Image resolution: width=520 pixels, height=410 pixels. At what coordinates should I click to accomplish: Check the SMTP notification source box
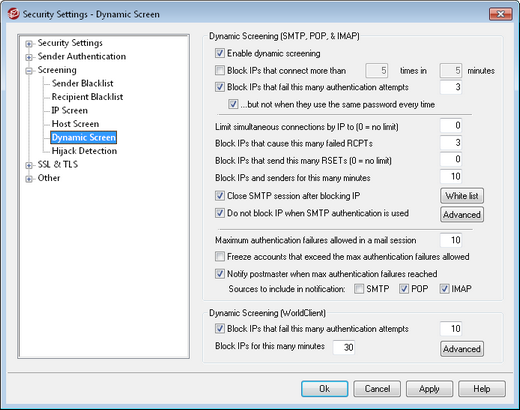coord(359,289)
